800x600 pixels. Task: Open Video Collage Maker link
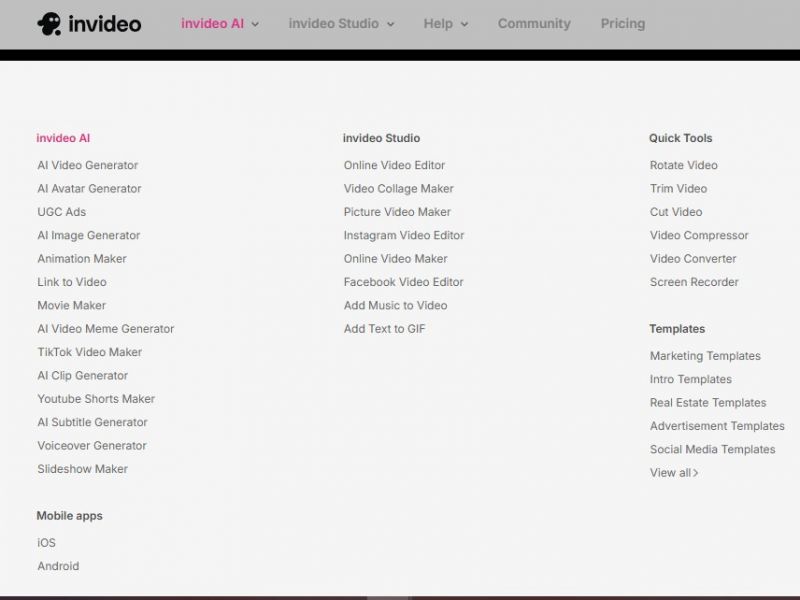(x=398, y=189)
